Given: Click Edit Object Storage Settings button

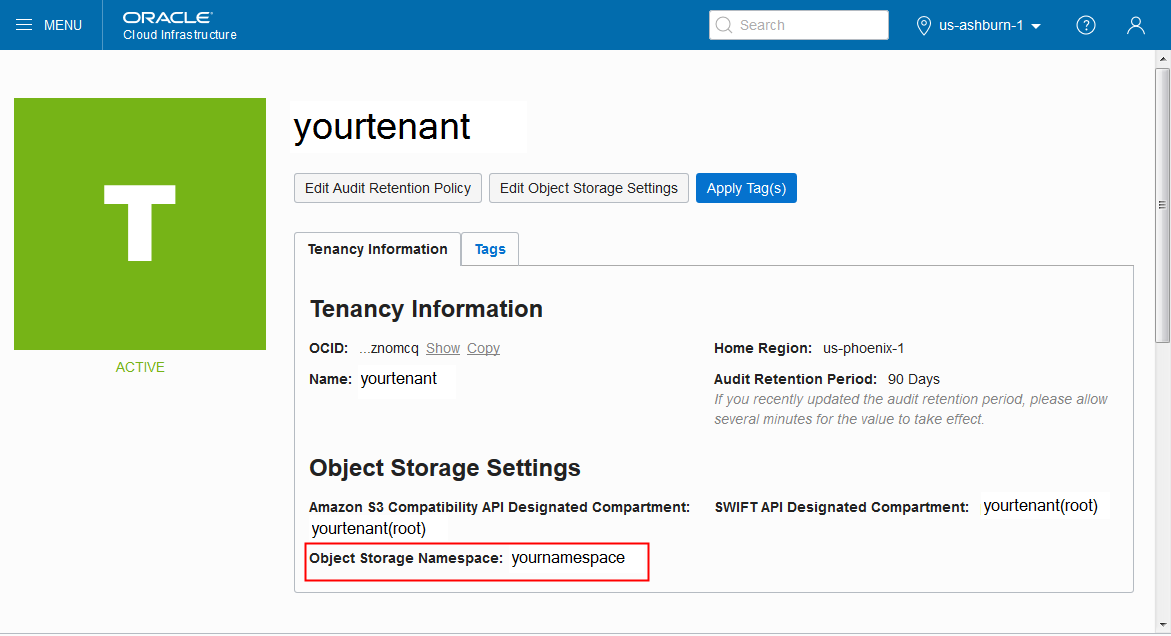Looking at the screenshot, I should pyautogui.click(x=588, y=188).
